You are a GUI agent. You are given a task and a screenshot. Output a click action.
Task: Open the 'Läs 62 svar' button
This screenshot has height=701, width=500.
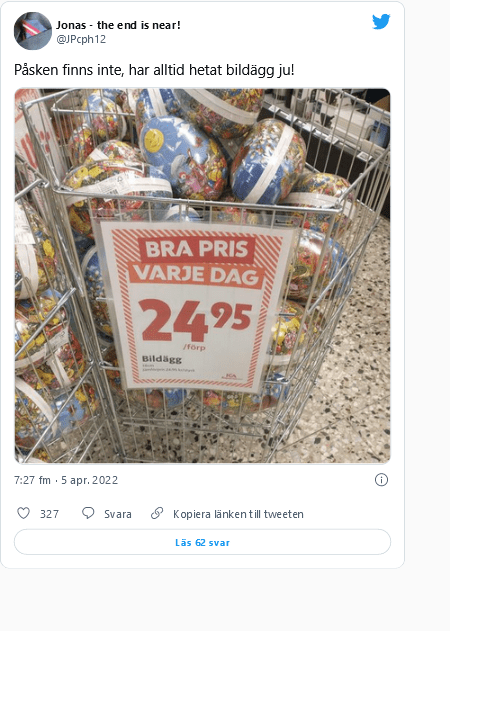tap(202, 542)
